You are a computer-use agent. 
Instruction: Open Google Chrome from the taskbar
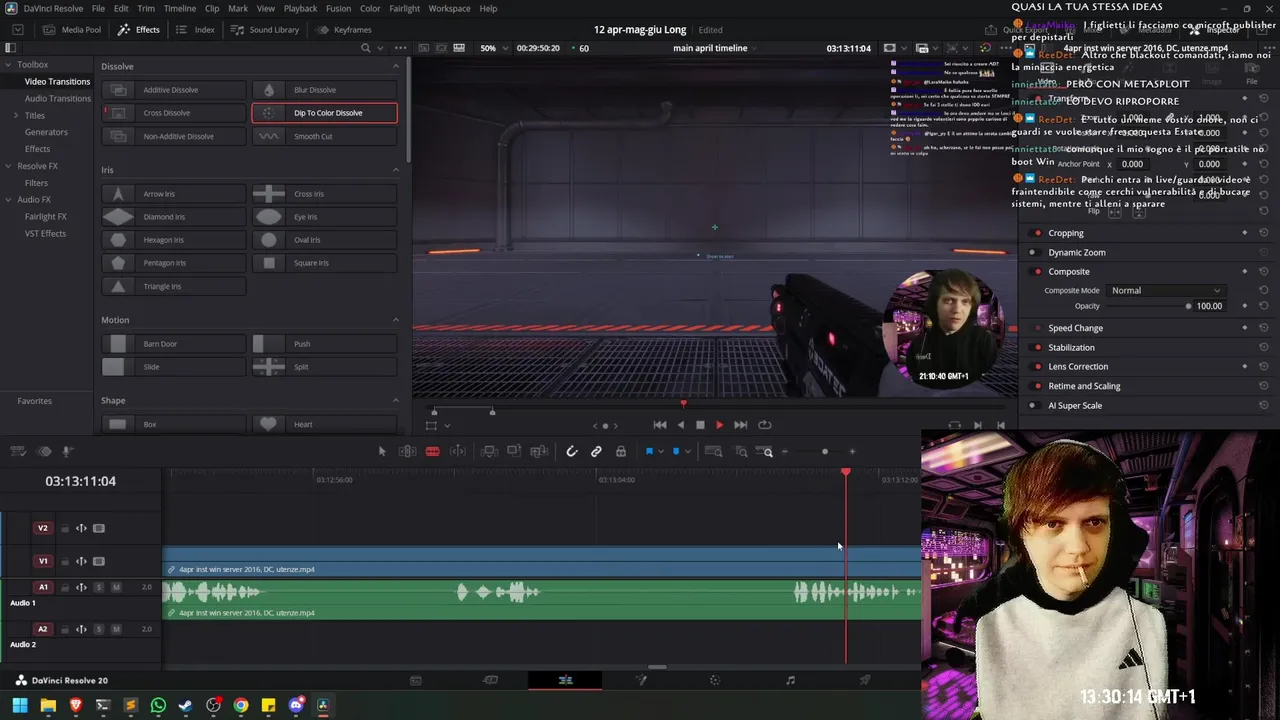241,705
